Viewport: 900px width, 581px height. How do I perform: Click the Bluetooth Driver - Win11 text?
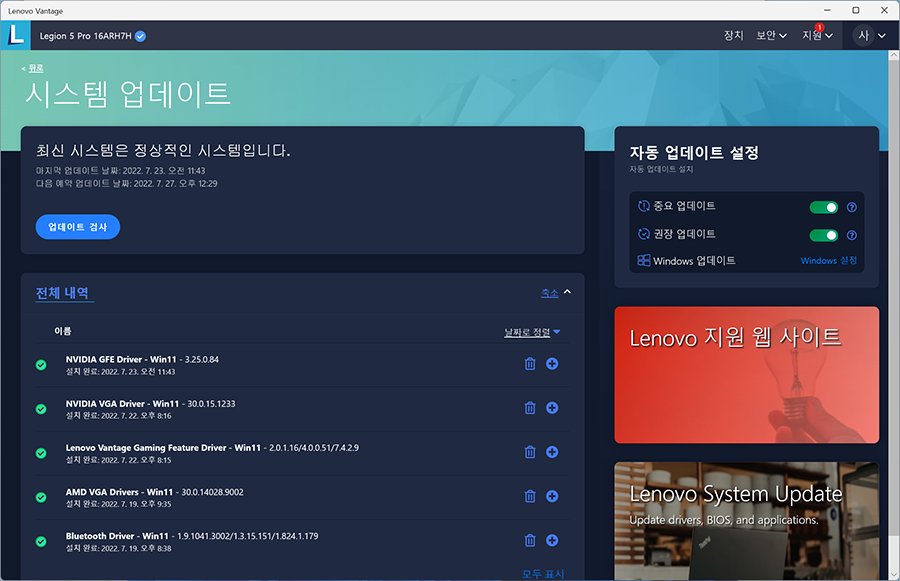point(117,536)
